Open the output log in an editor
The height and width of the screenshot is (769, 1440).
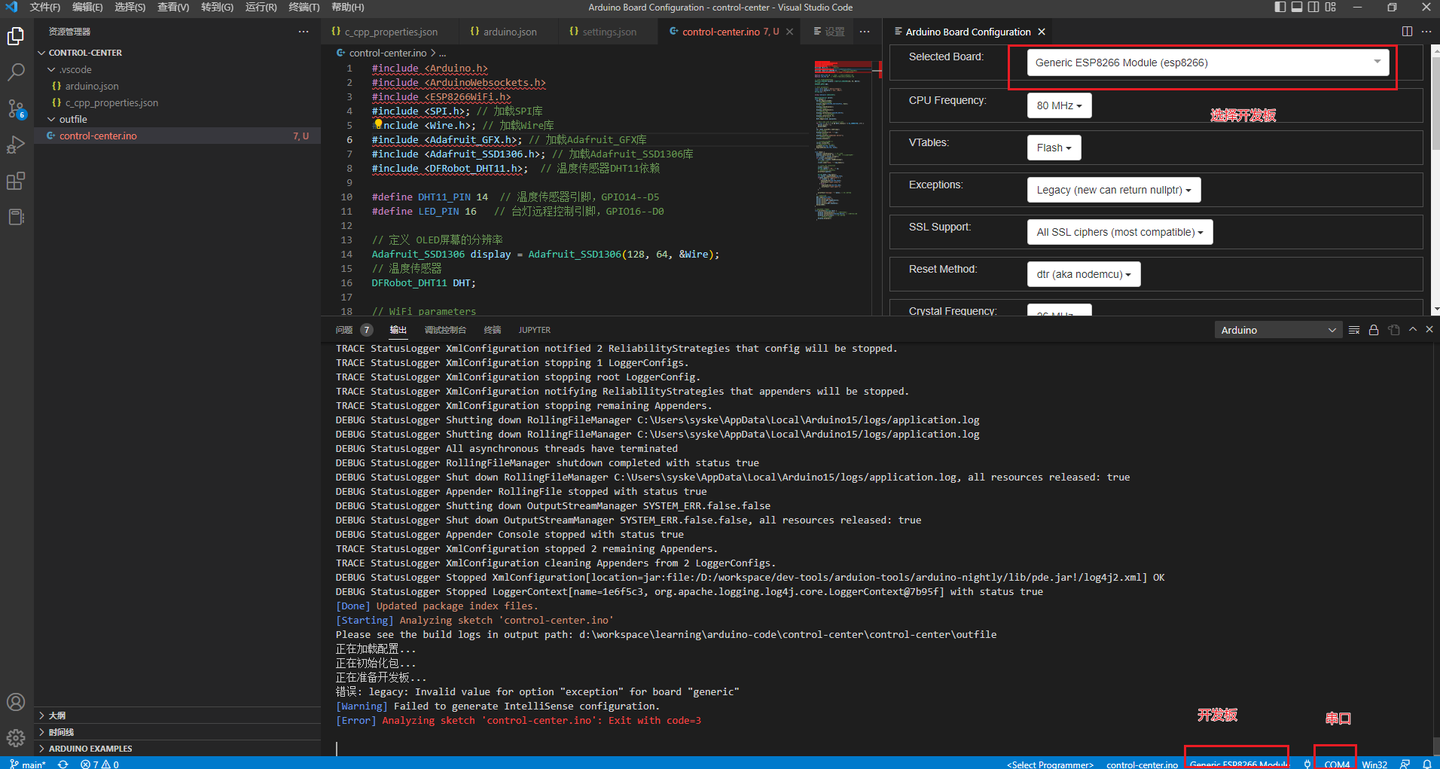point(1394,329)
